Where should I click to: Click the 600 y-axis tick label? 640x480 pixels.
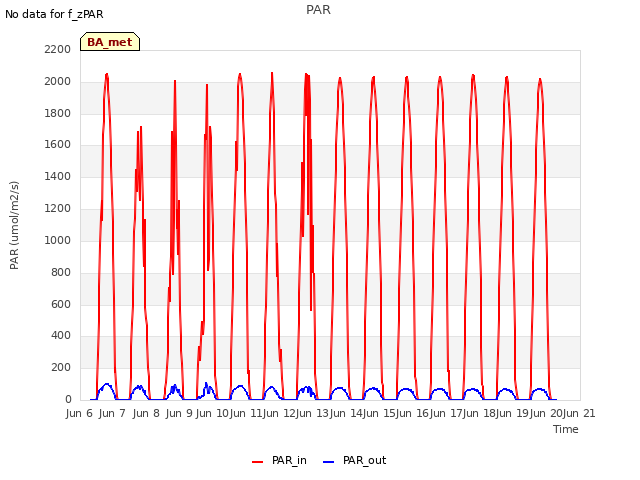click(x=61, y=304)
